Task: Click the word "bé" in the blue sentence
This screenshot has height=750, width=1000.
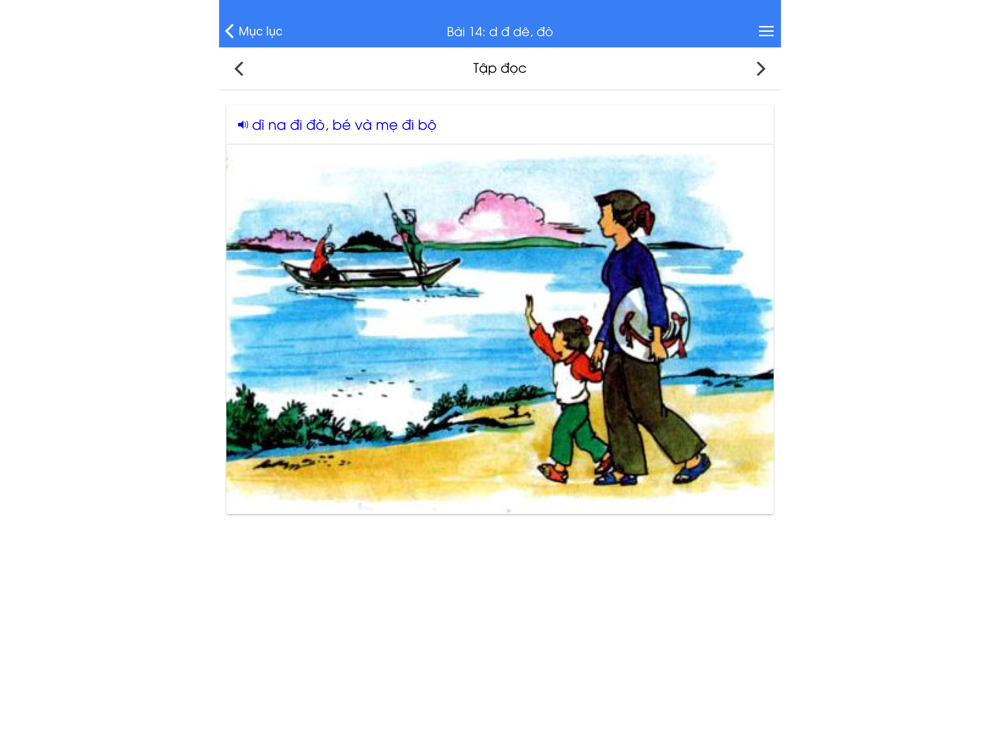Action: pyautogui.click(x=341, y=125)
